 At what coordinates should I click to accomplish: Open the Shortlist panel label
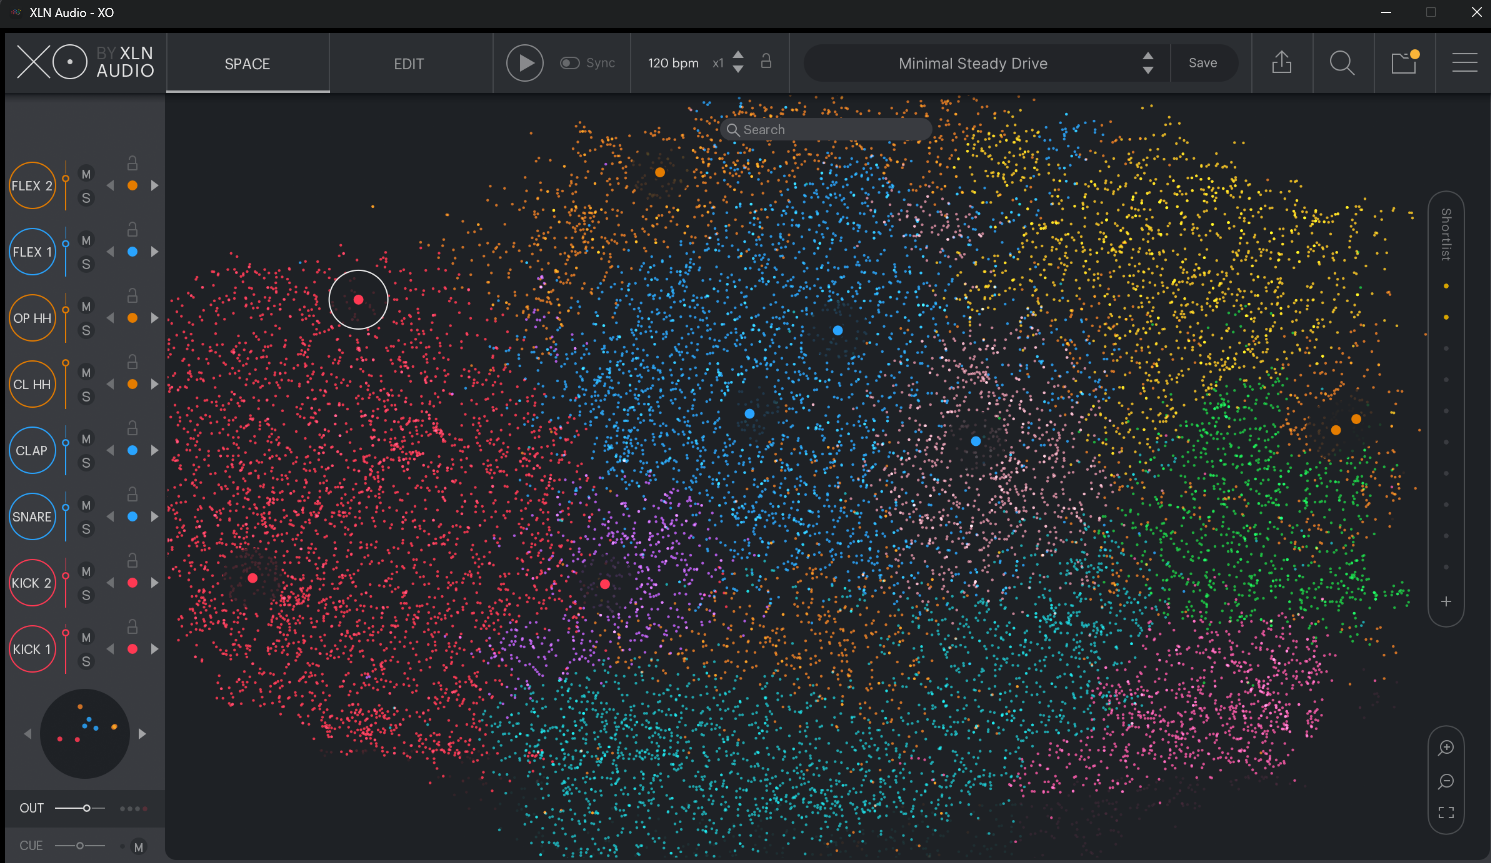(1446, 234)
